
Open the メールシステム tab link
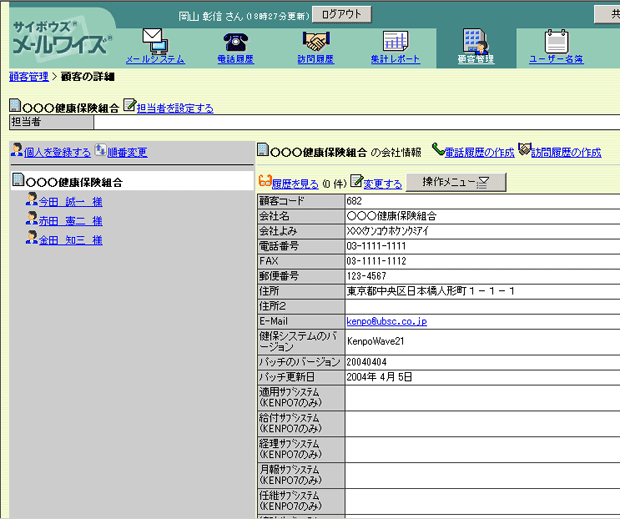tap(155, 59)
